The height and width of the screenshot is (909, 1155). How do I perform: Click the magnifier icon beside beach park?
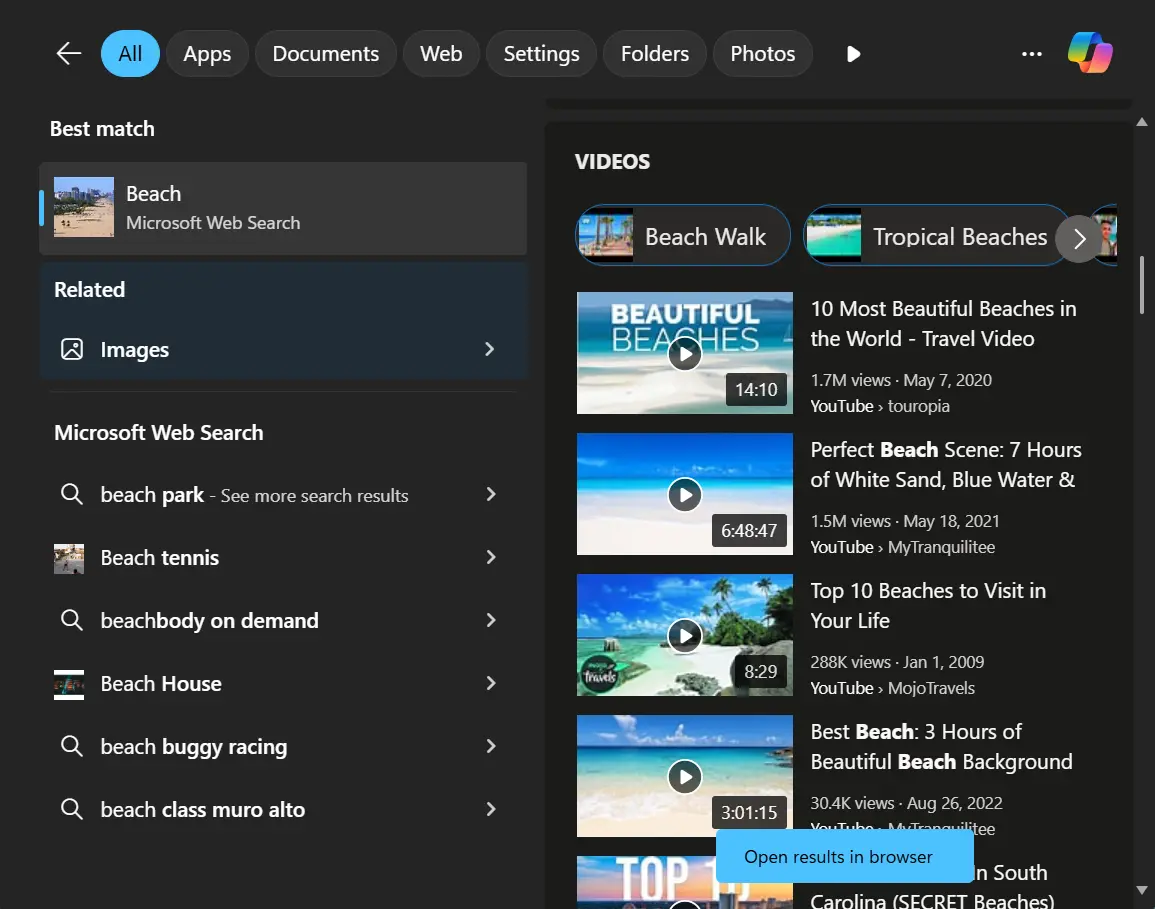(71, 494)
